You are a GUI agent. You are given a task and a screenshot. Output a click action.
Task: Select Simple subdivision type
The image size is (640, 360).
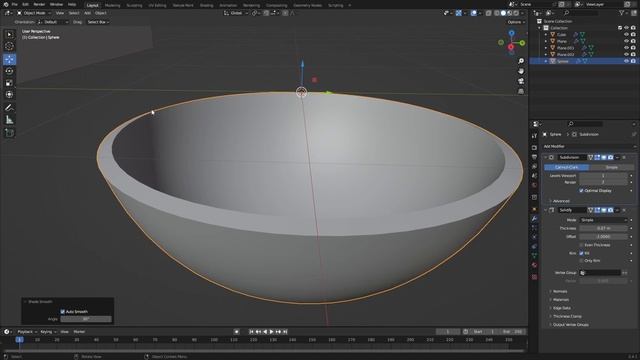[x=611, y=167]
